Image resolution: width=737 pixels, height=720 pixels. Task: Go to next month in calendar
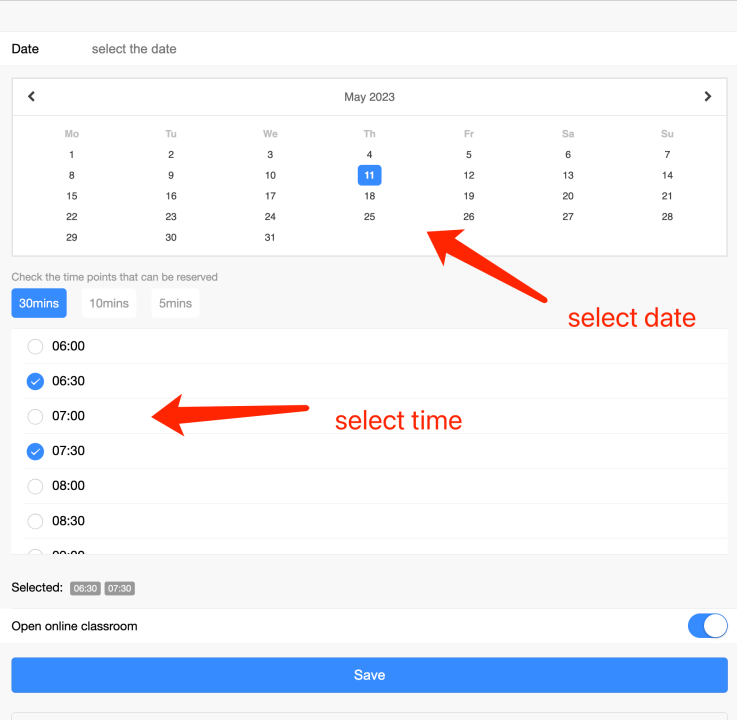pos(707,97)
